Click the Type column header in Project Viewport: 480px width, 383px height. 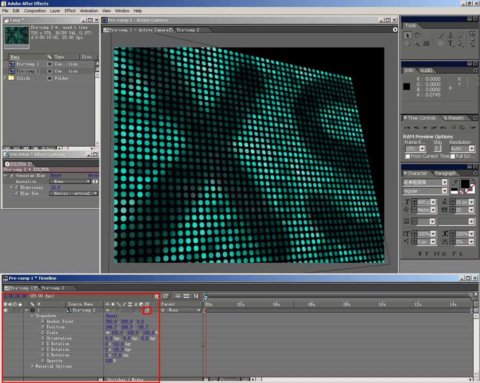tap(59, 57)
